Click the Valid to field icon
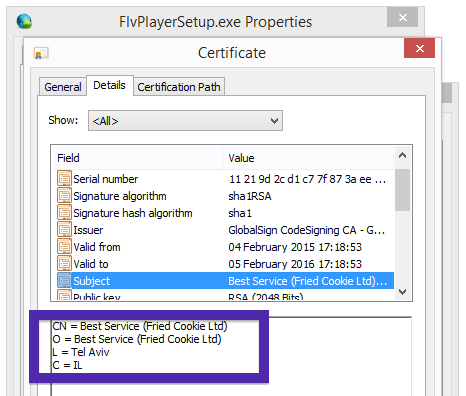 tap(64, 263)
